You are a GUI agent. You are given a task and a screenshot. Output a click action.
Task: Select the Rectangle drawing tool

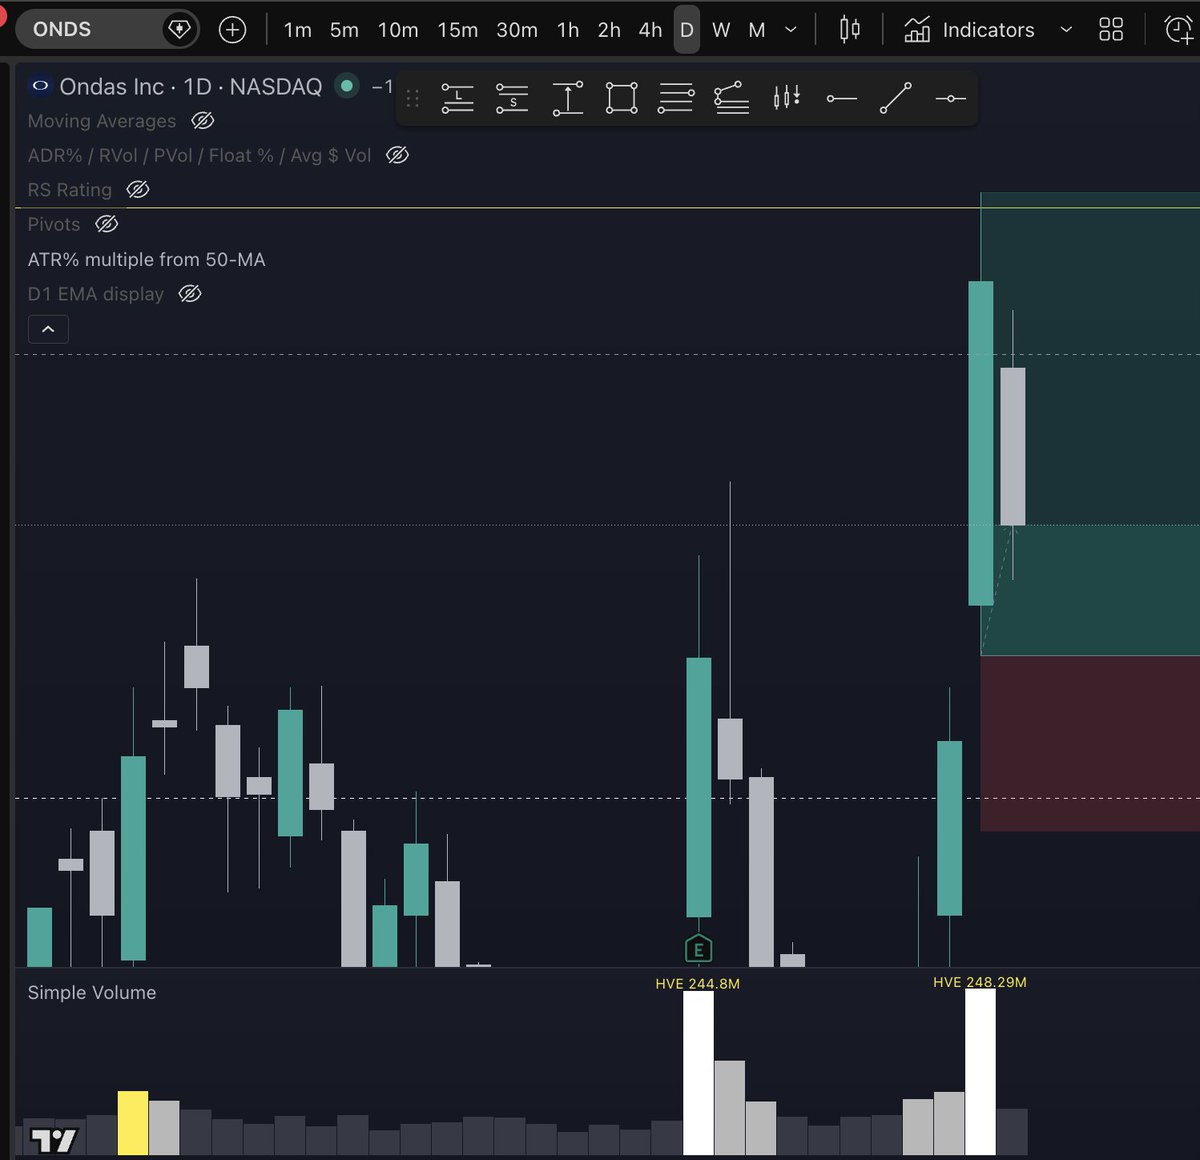(x=621, y=98)
